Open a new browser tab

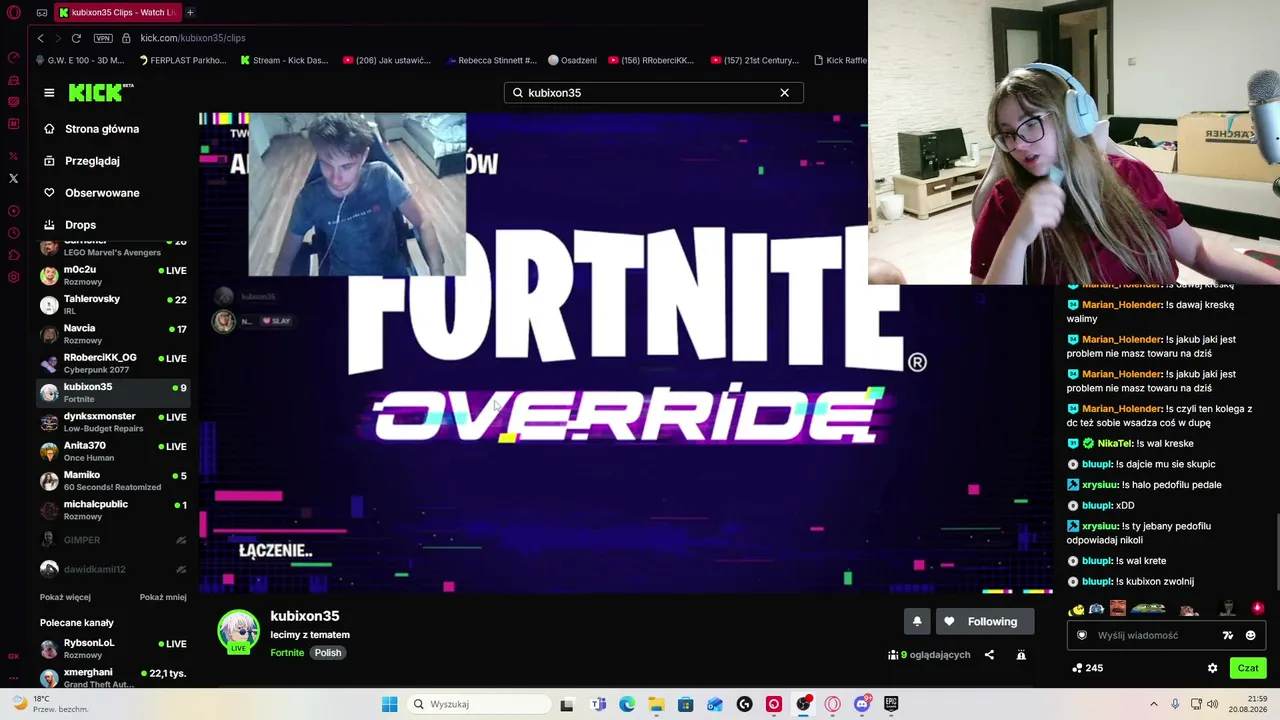coord(190,13)
